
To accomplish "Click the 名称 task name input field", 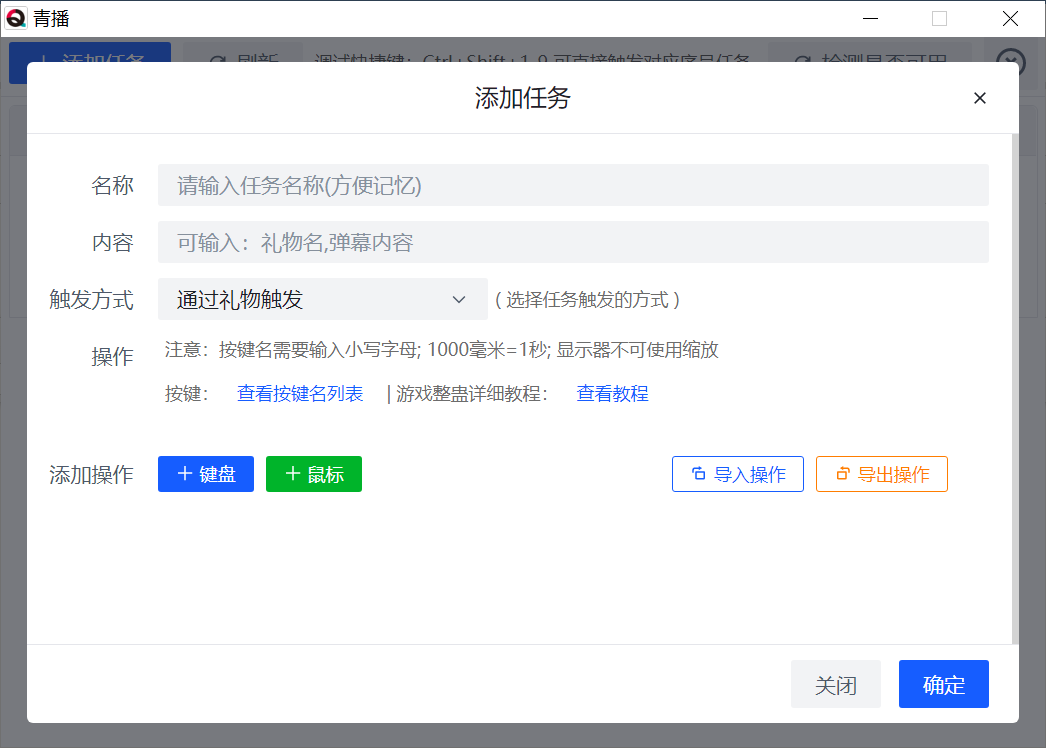I will pos(573,185).
